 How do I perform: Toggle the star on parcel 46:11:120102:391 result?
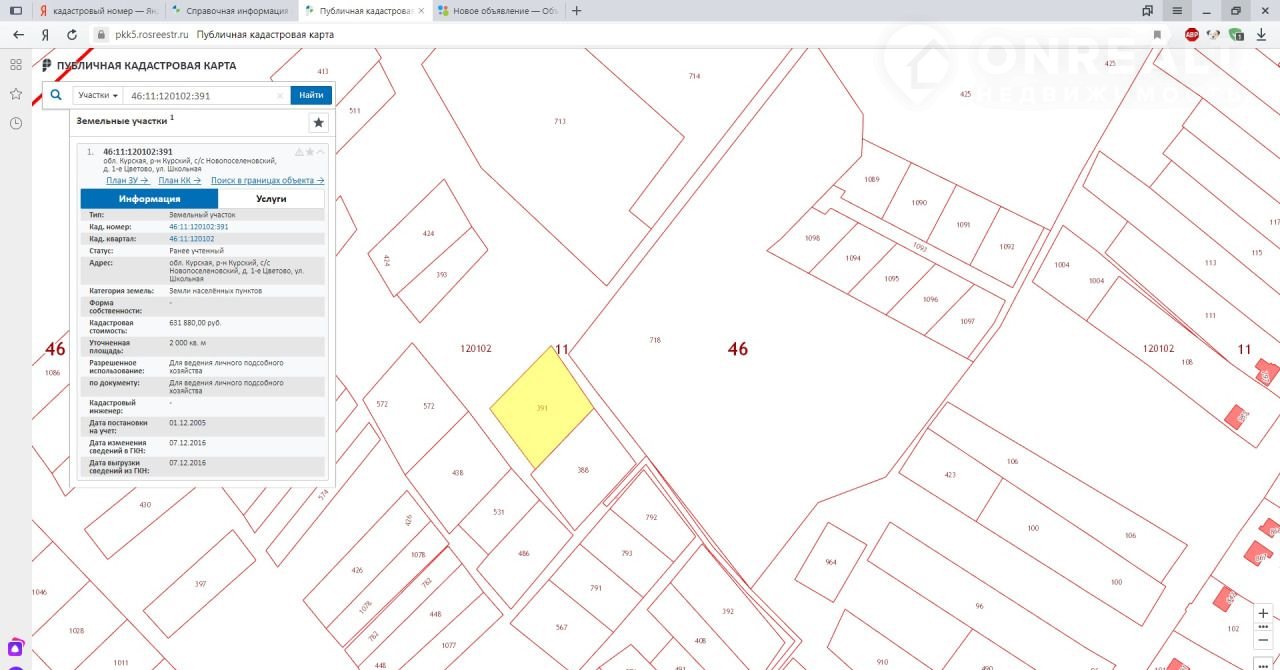(x=310, y=152)
